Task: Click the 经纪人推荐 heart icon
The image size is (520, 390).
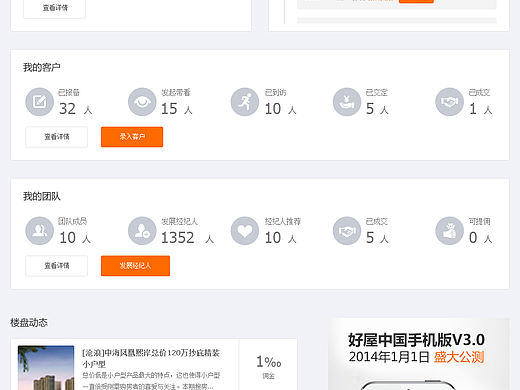Action: [245, 231]
